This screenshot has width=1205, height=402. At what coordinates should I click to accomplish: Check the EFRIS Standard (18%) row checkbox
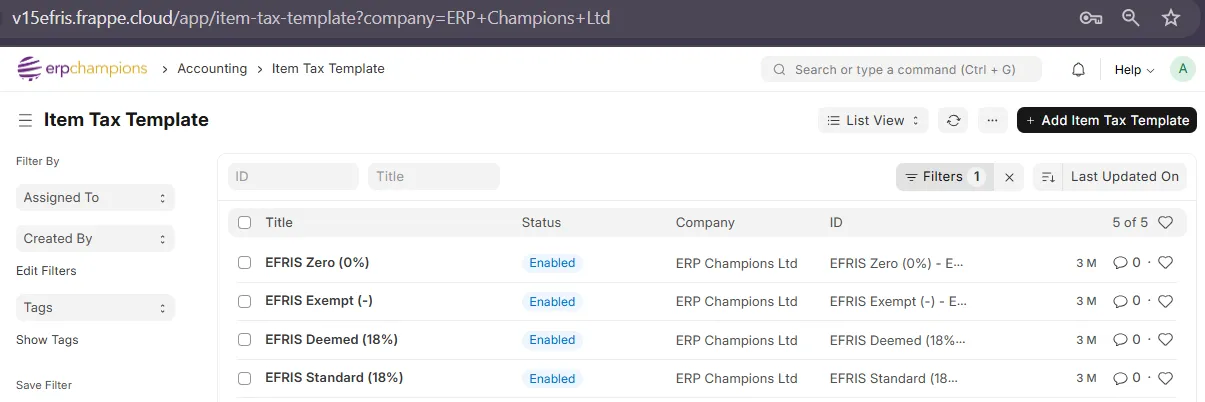point(245,378)
